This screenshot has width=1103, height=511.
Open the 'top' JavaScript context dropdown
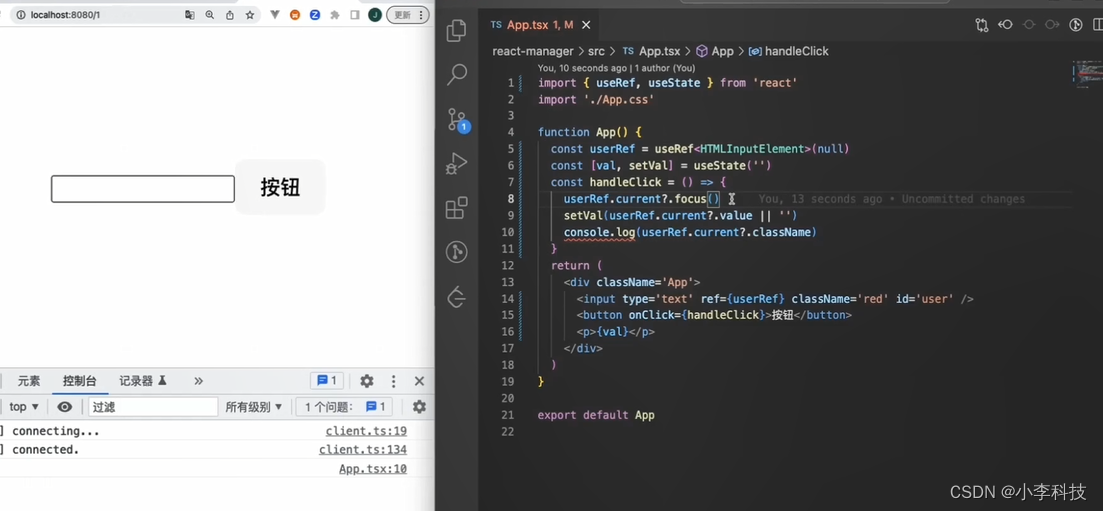pos(24,407)
